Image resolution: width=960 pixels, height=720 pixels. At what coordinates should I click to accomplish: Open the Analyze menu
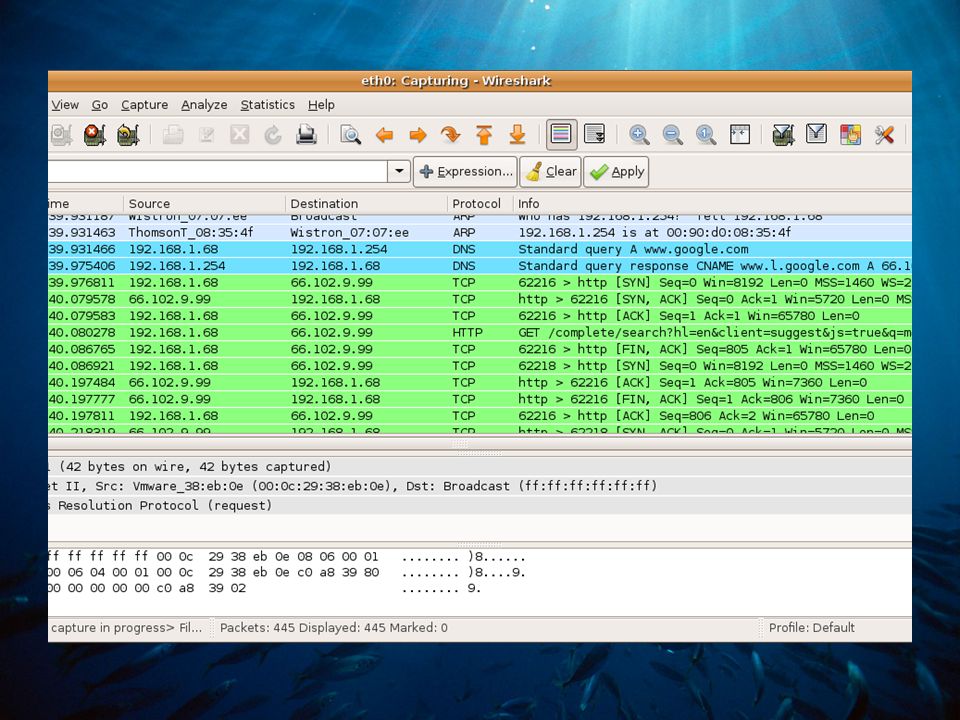point(204,105)
